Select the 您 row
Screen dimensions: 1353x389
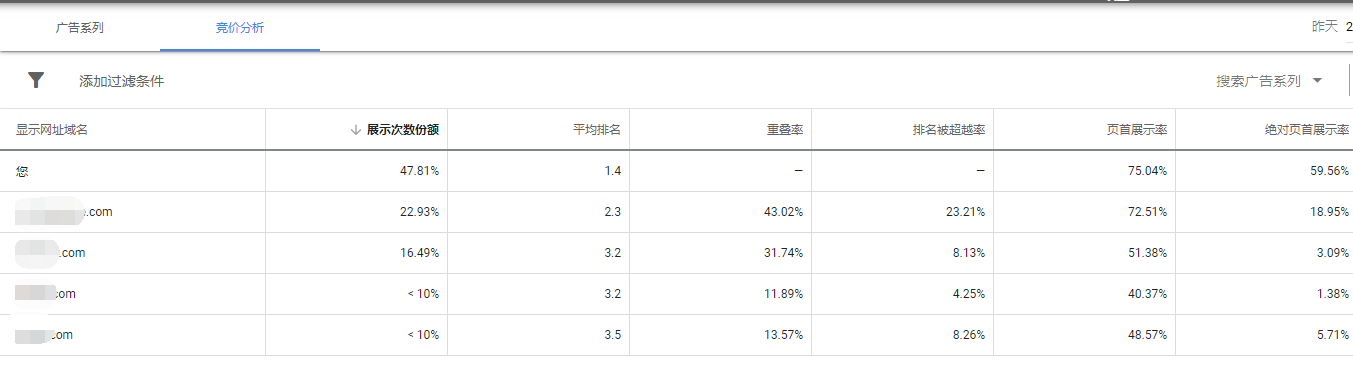(676, 171)
